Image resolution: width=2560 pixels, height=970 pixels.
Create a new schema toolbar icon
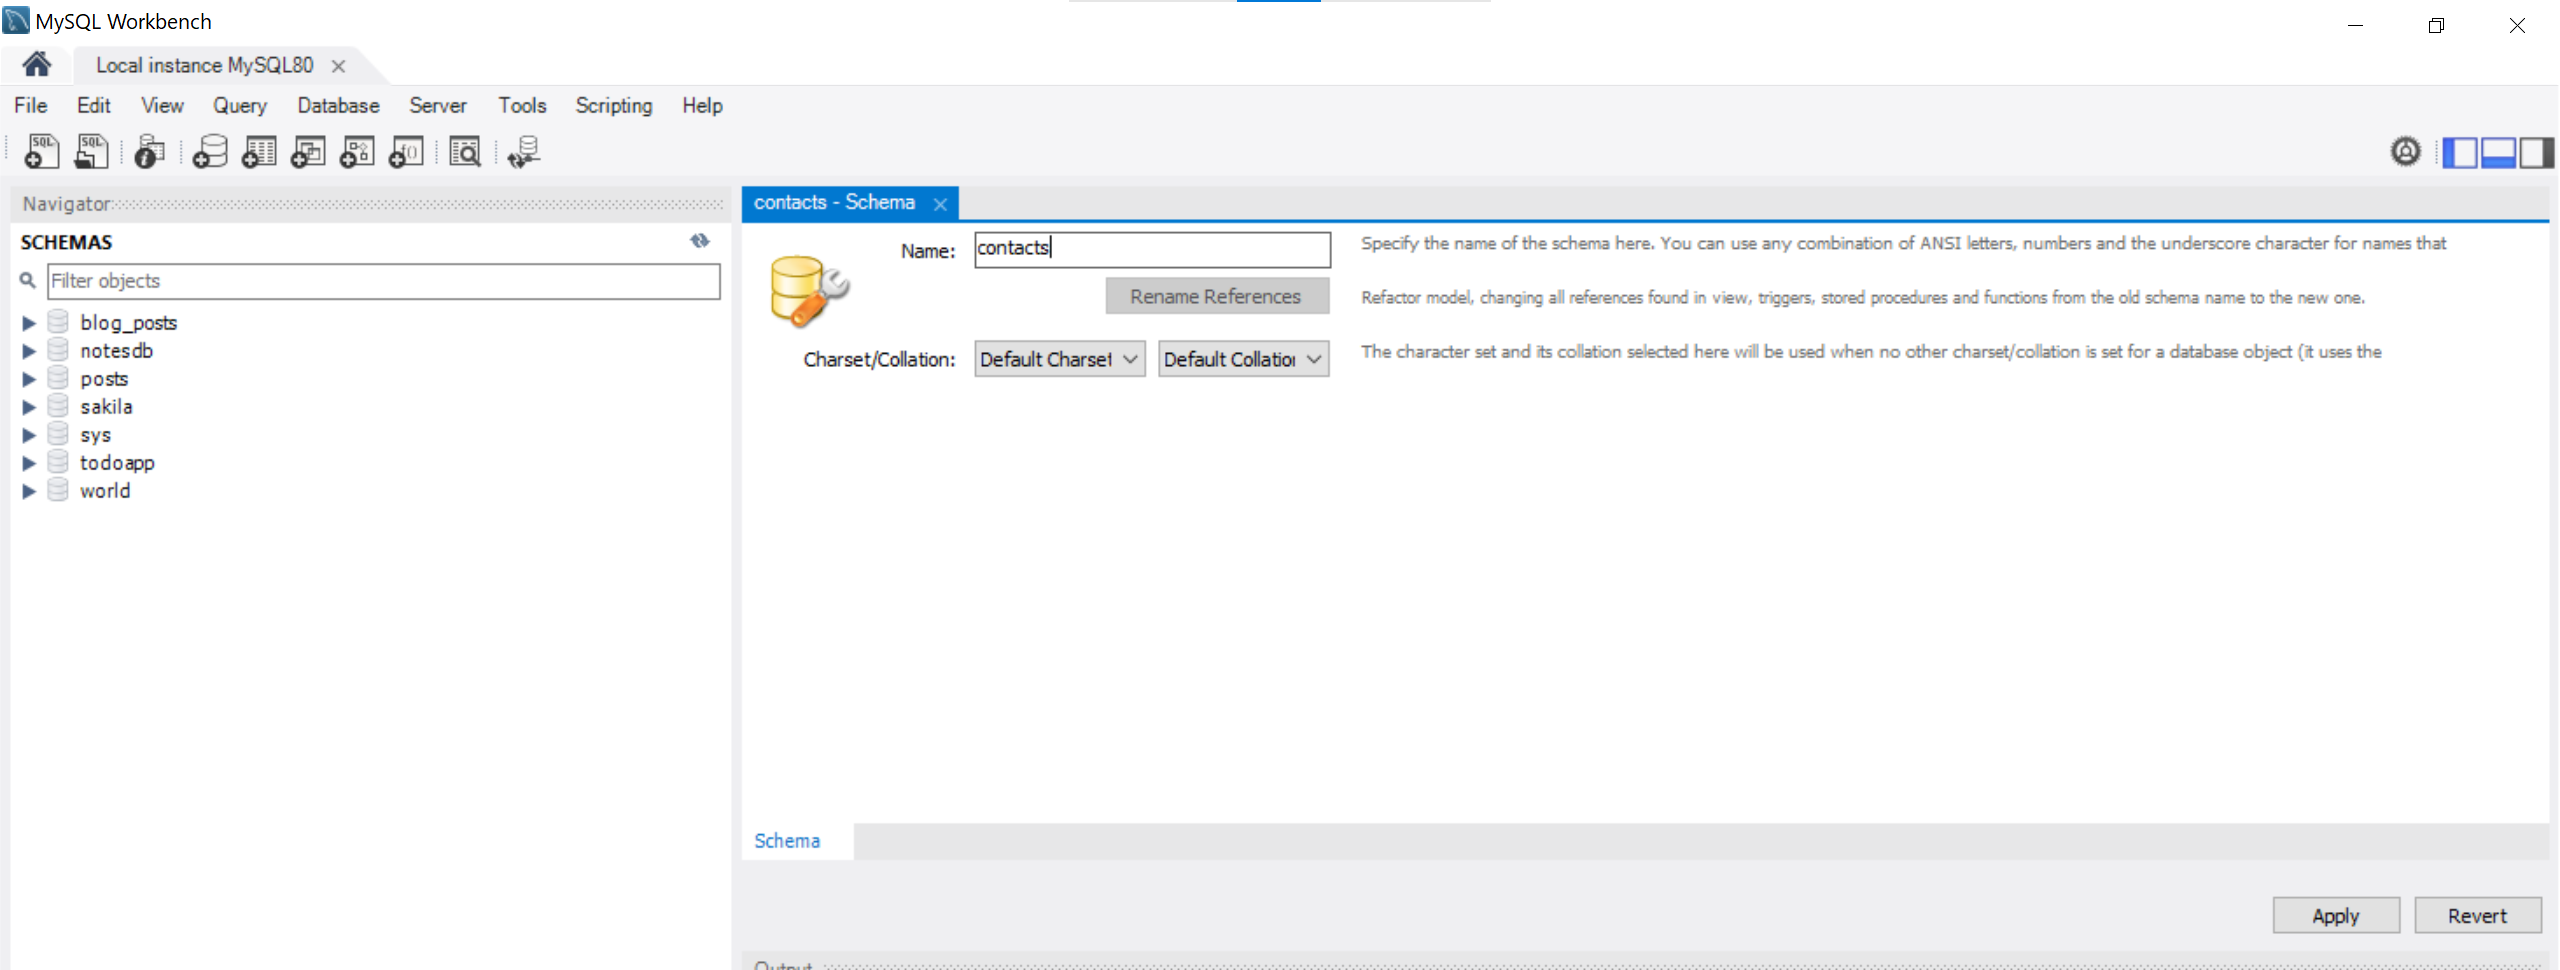coord(210,152)
